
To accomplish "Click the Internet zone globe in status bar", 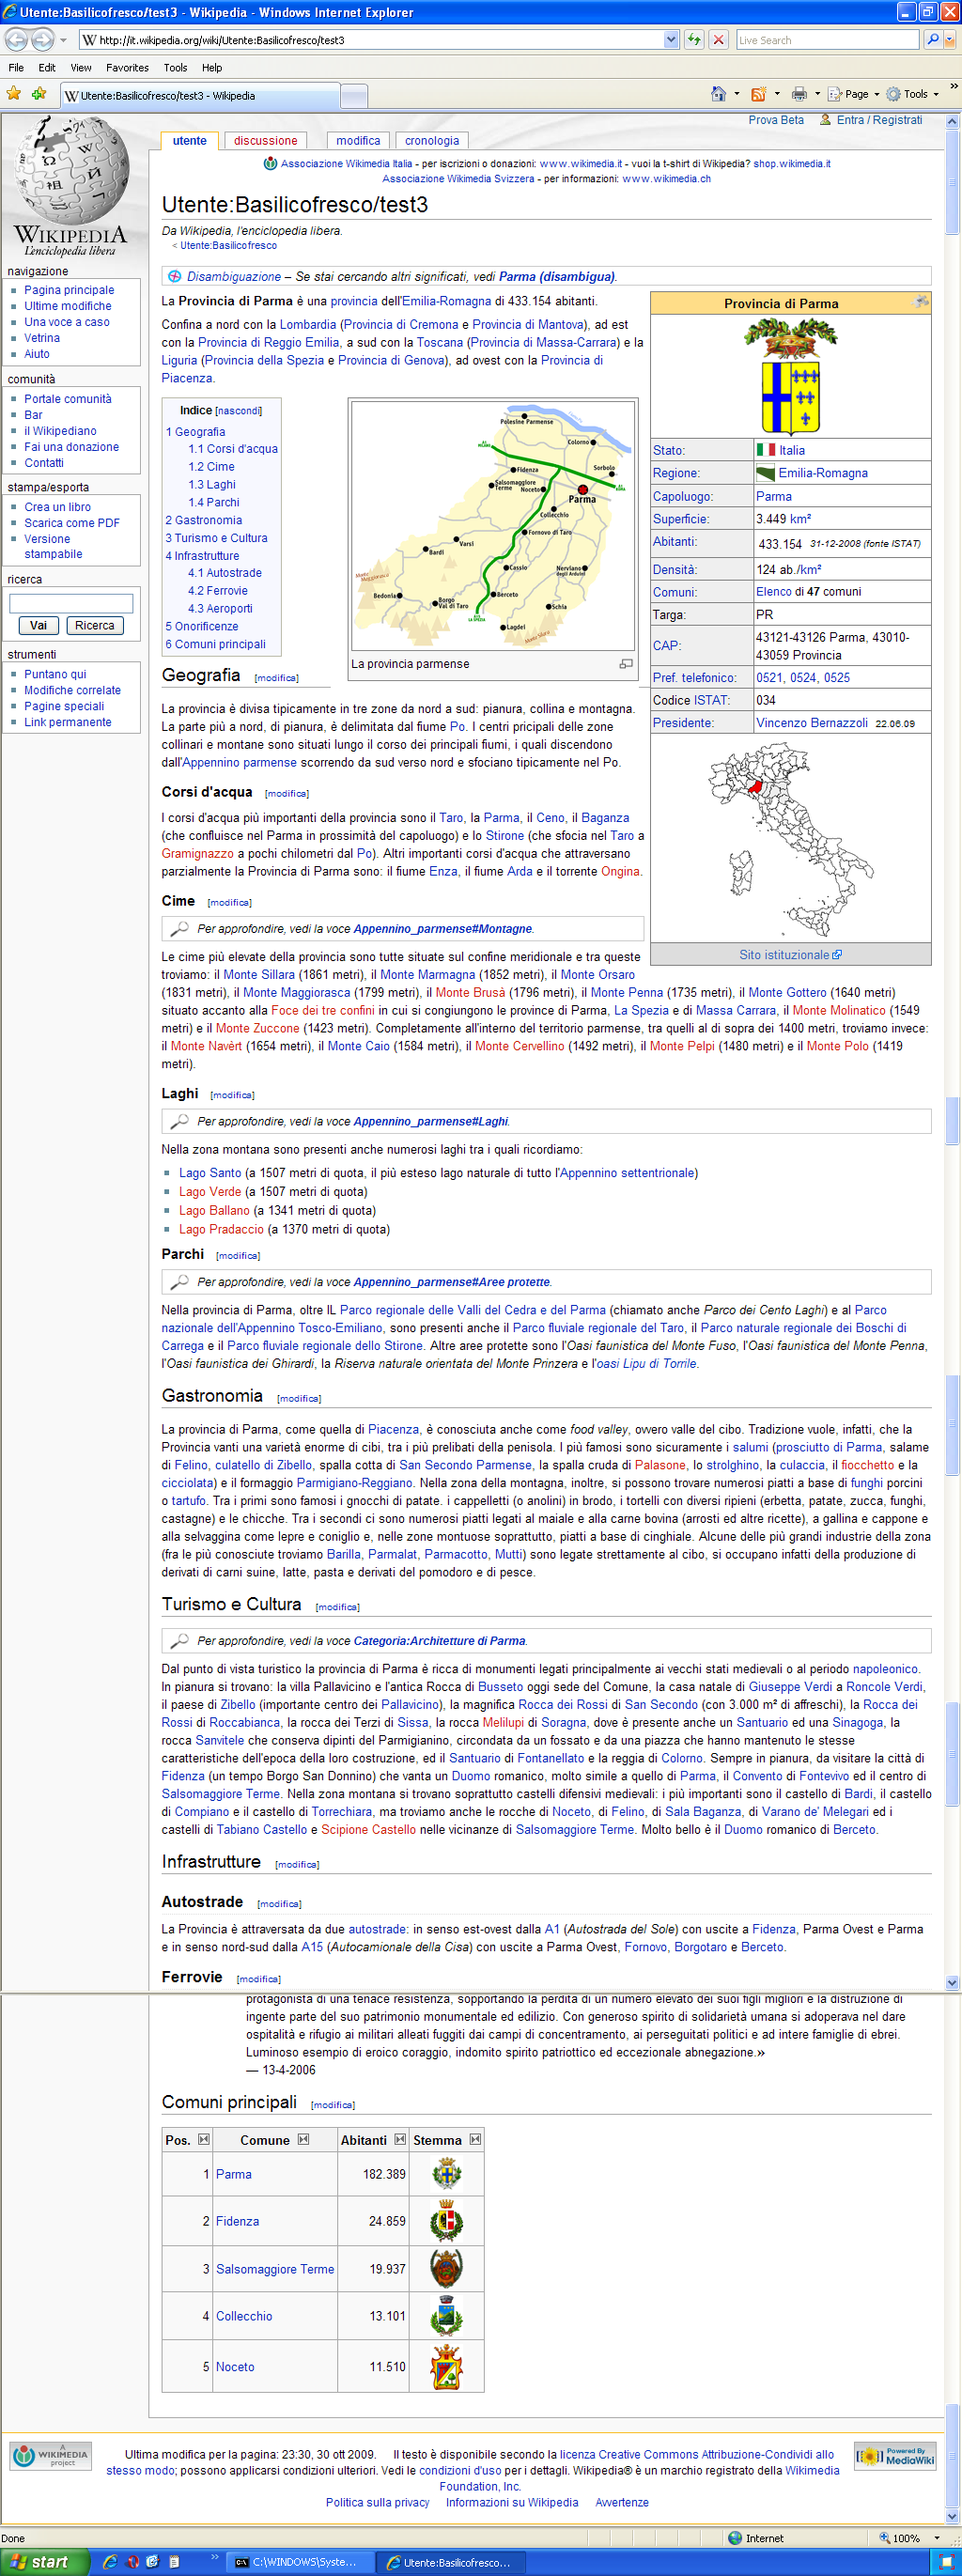I will [x=735, y=2537].
